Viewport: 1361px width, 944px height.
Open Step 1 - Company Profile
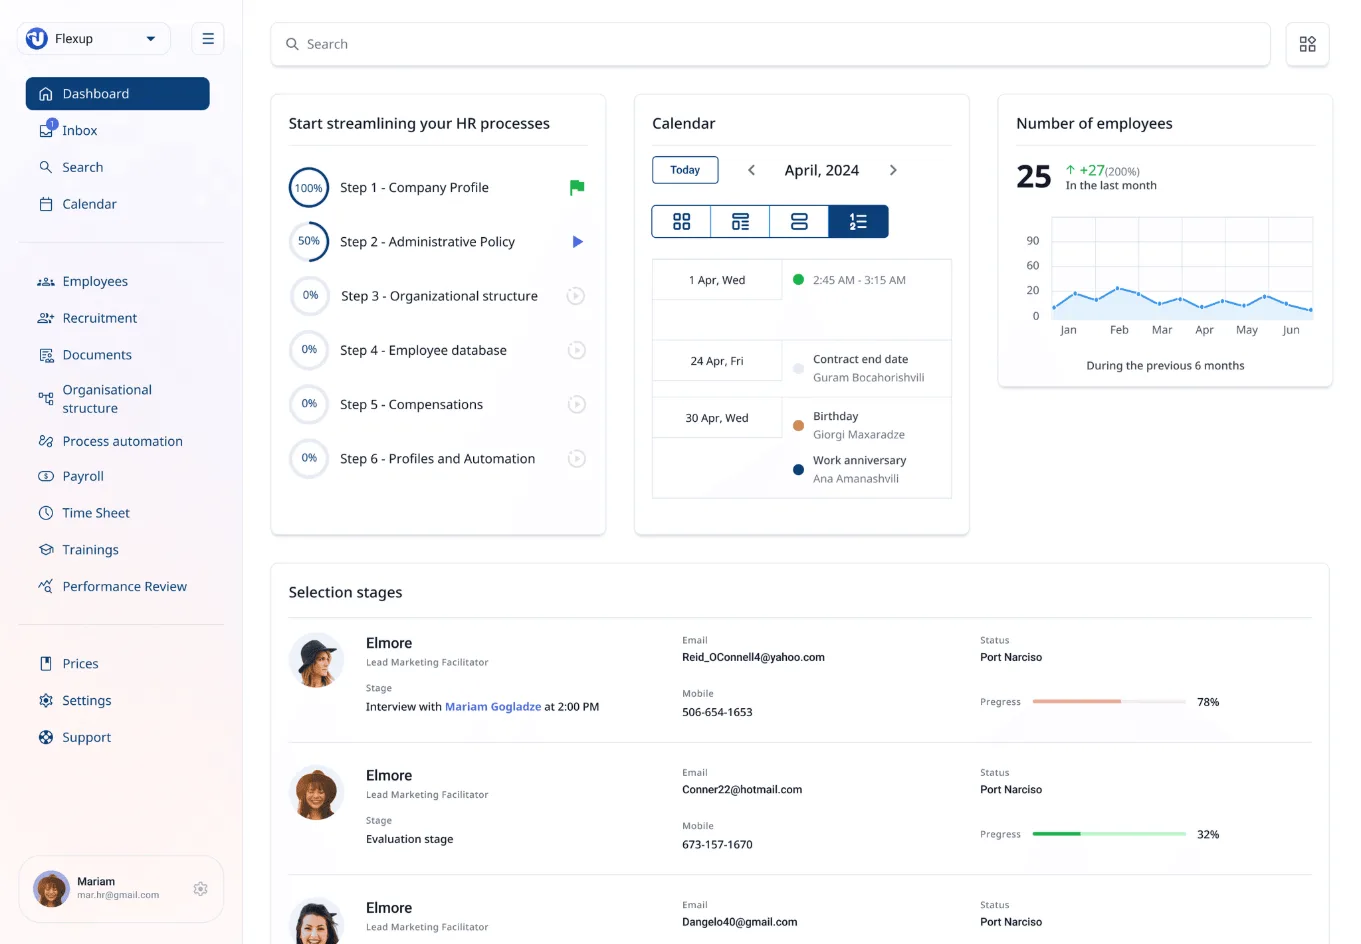(x=414, y=187)
